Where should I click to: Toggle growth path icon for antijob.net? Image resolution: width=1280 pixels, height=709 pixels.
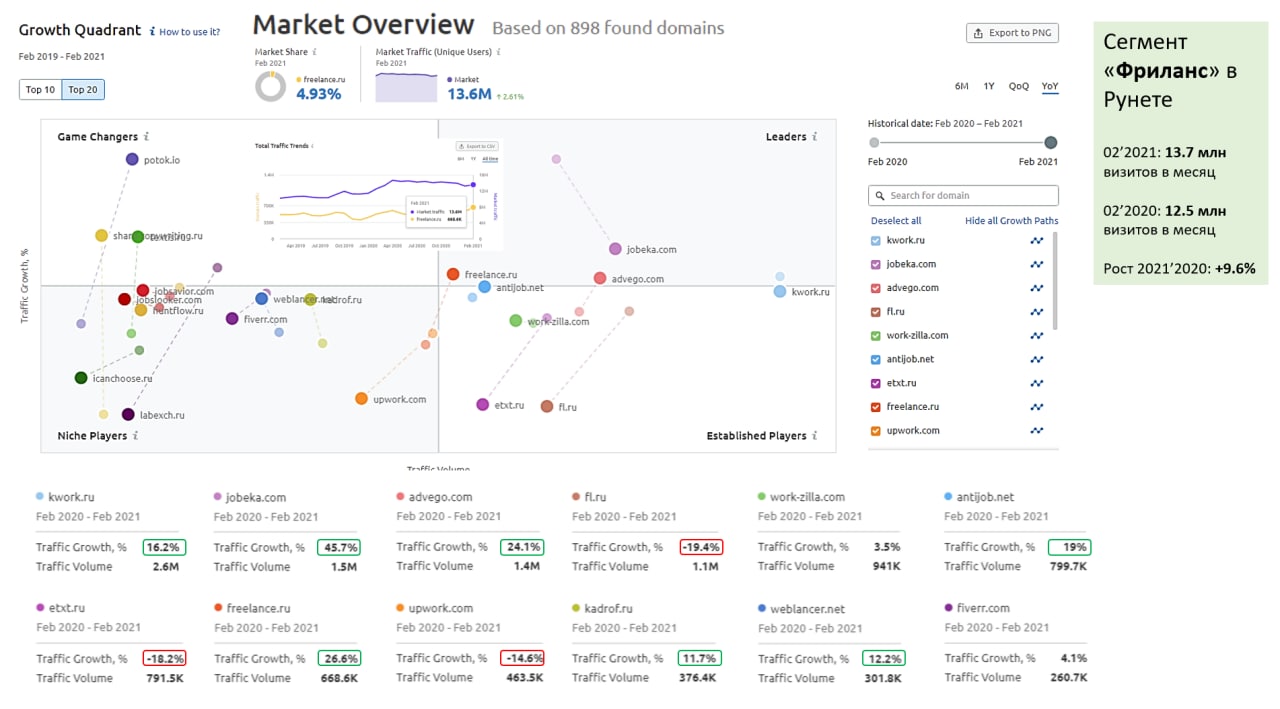click(1037, 359)
